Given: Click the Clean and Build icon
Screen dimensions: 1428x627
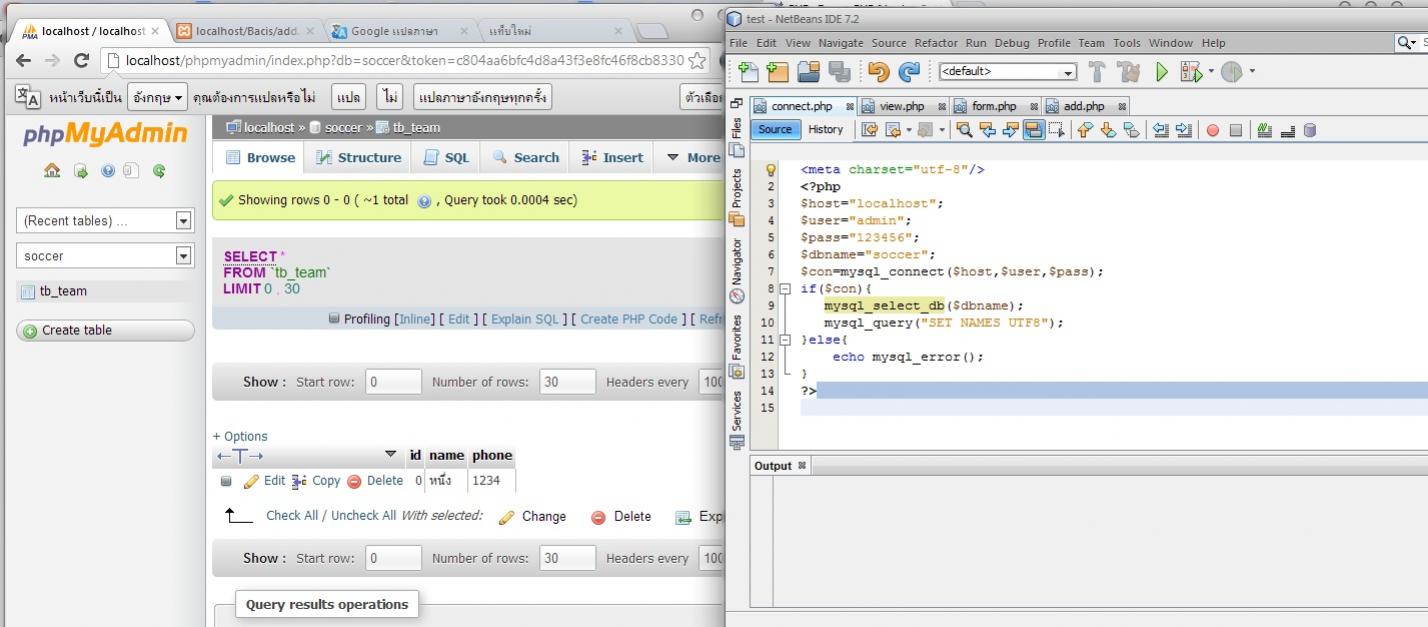Looking at the screenshot, I should [1128, 72].
